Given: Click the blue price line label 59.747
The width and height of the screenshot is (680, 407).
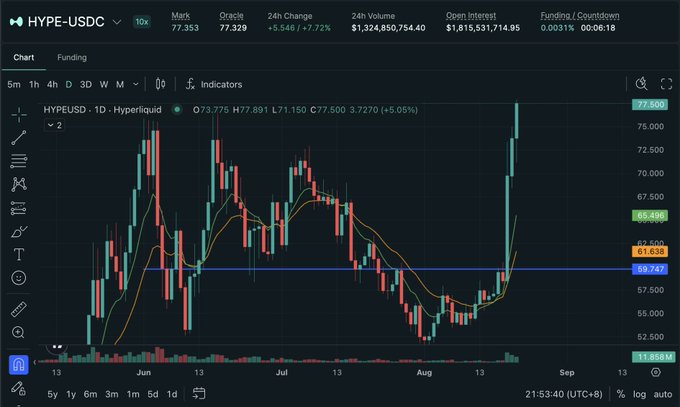Looking at the screenshot, I should [650, 269].
